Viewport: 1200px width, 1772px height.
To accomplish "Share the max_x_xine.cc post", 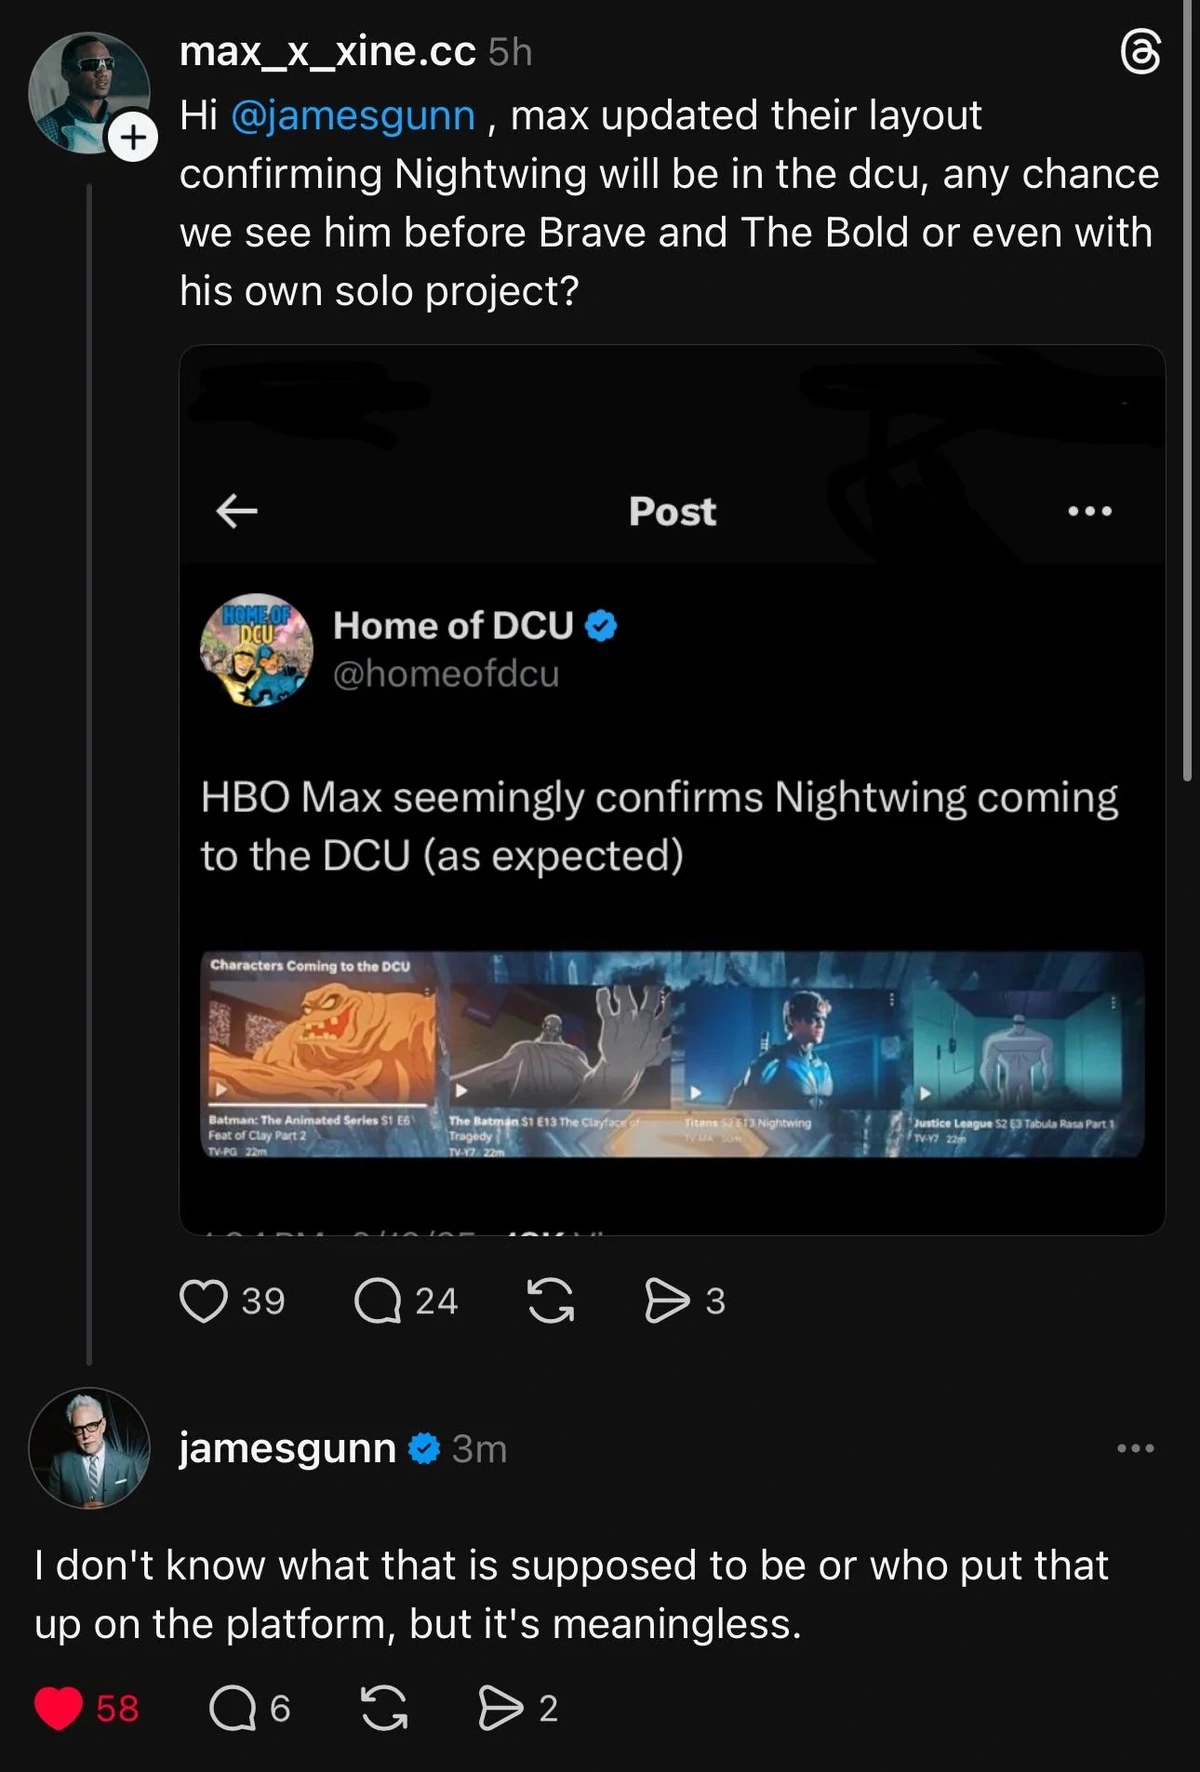I will [667, 1301].
